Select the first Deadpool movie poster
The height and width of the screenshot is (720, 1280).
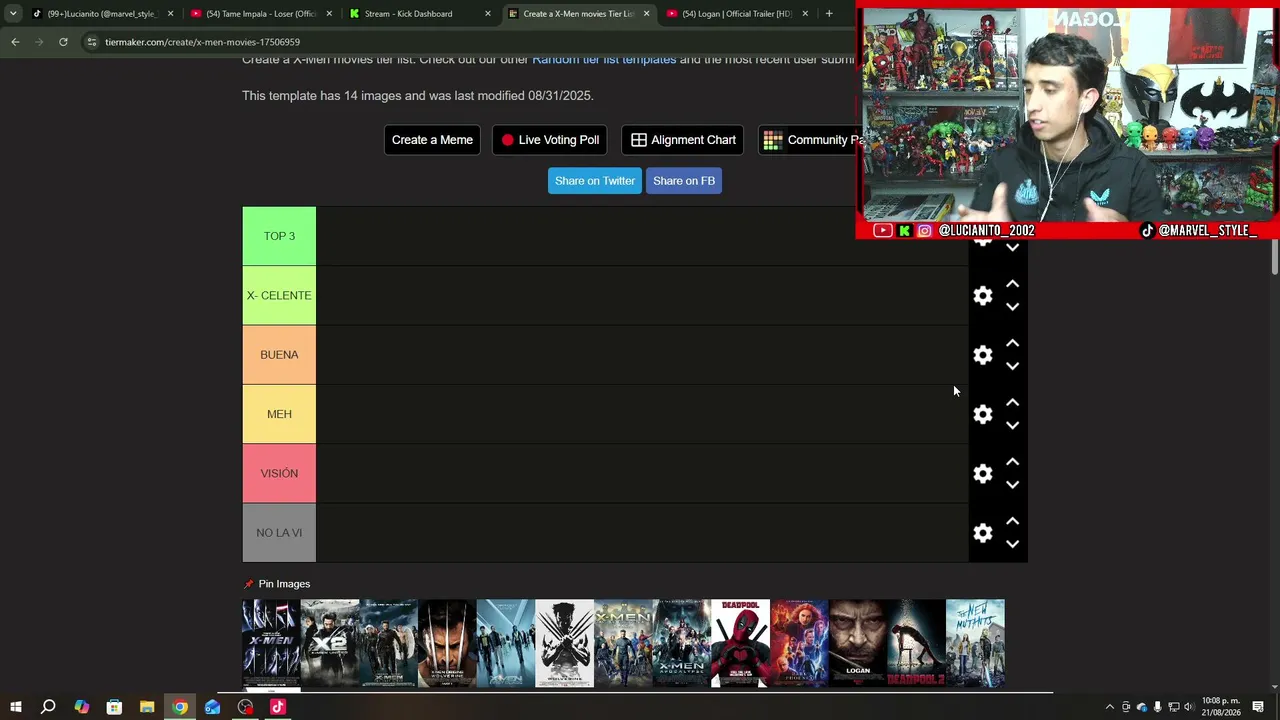click(740, 643)
